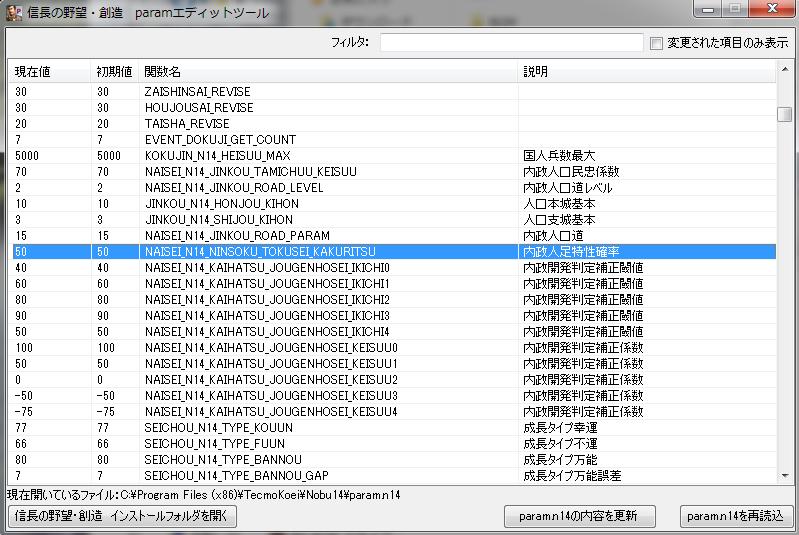Click current value 77 cell
Screen dimensions: 799x535
(21, 427)
